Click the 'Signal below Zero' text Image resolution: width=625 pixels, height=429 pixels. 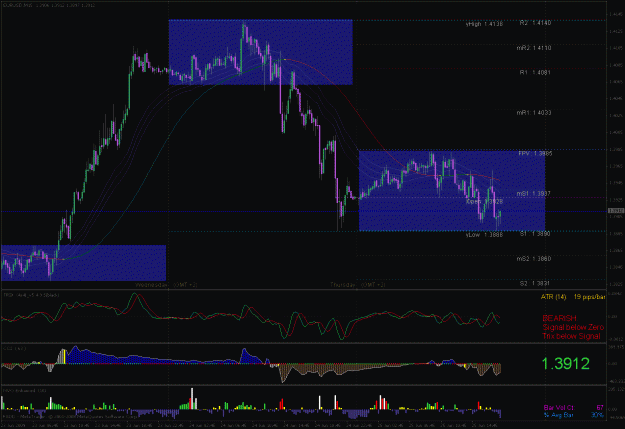[x=573, y=327]
